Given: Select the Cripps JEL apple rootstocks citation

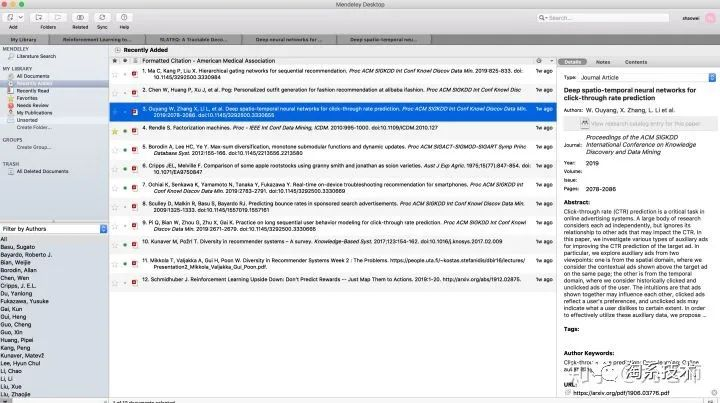Looking at the screenshot, I should tap(333, 169).
